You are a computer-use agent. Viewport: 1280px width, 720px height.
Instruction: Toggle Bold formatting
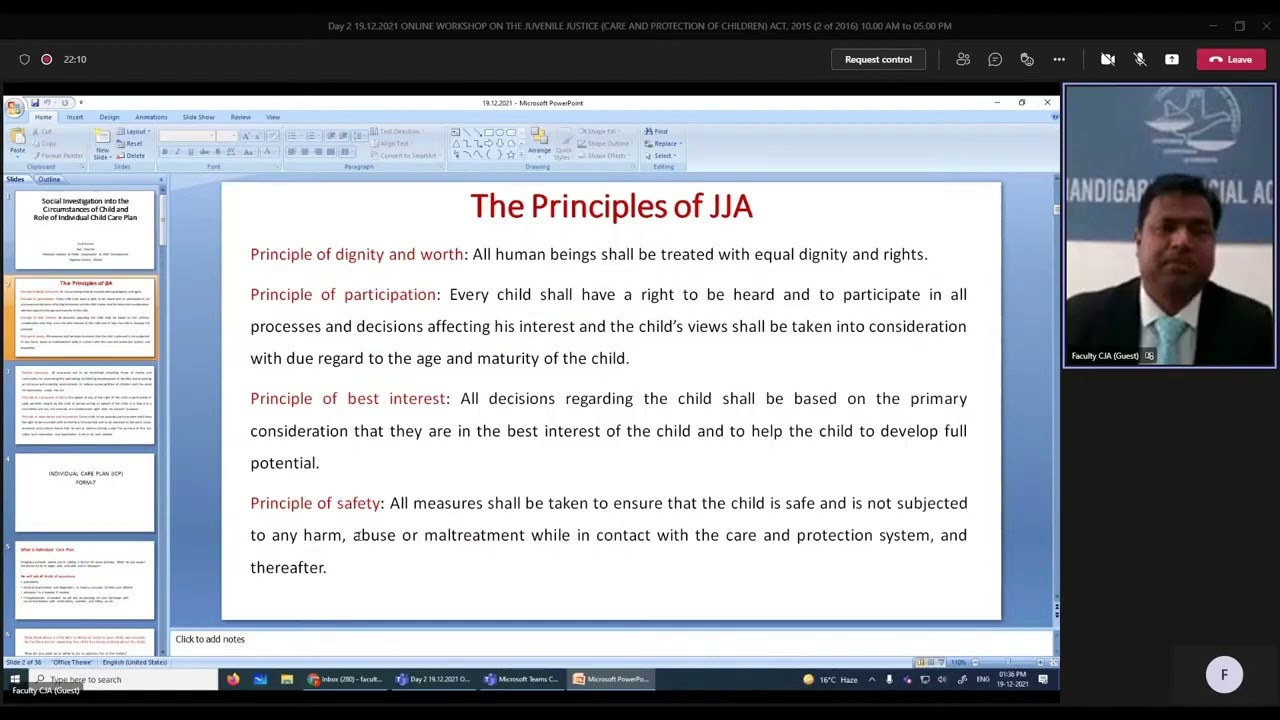165,152
